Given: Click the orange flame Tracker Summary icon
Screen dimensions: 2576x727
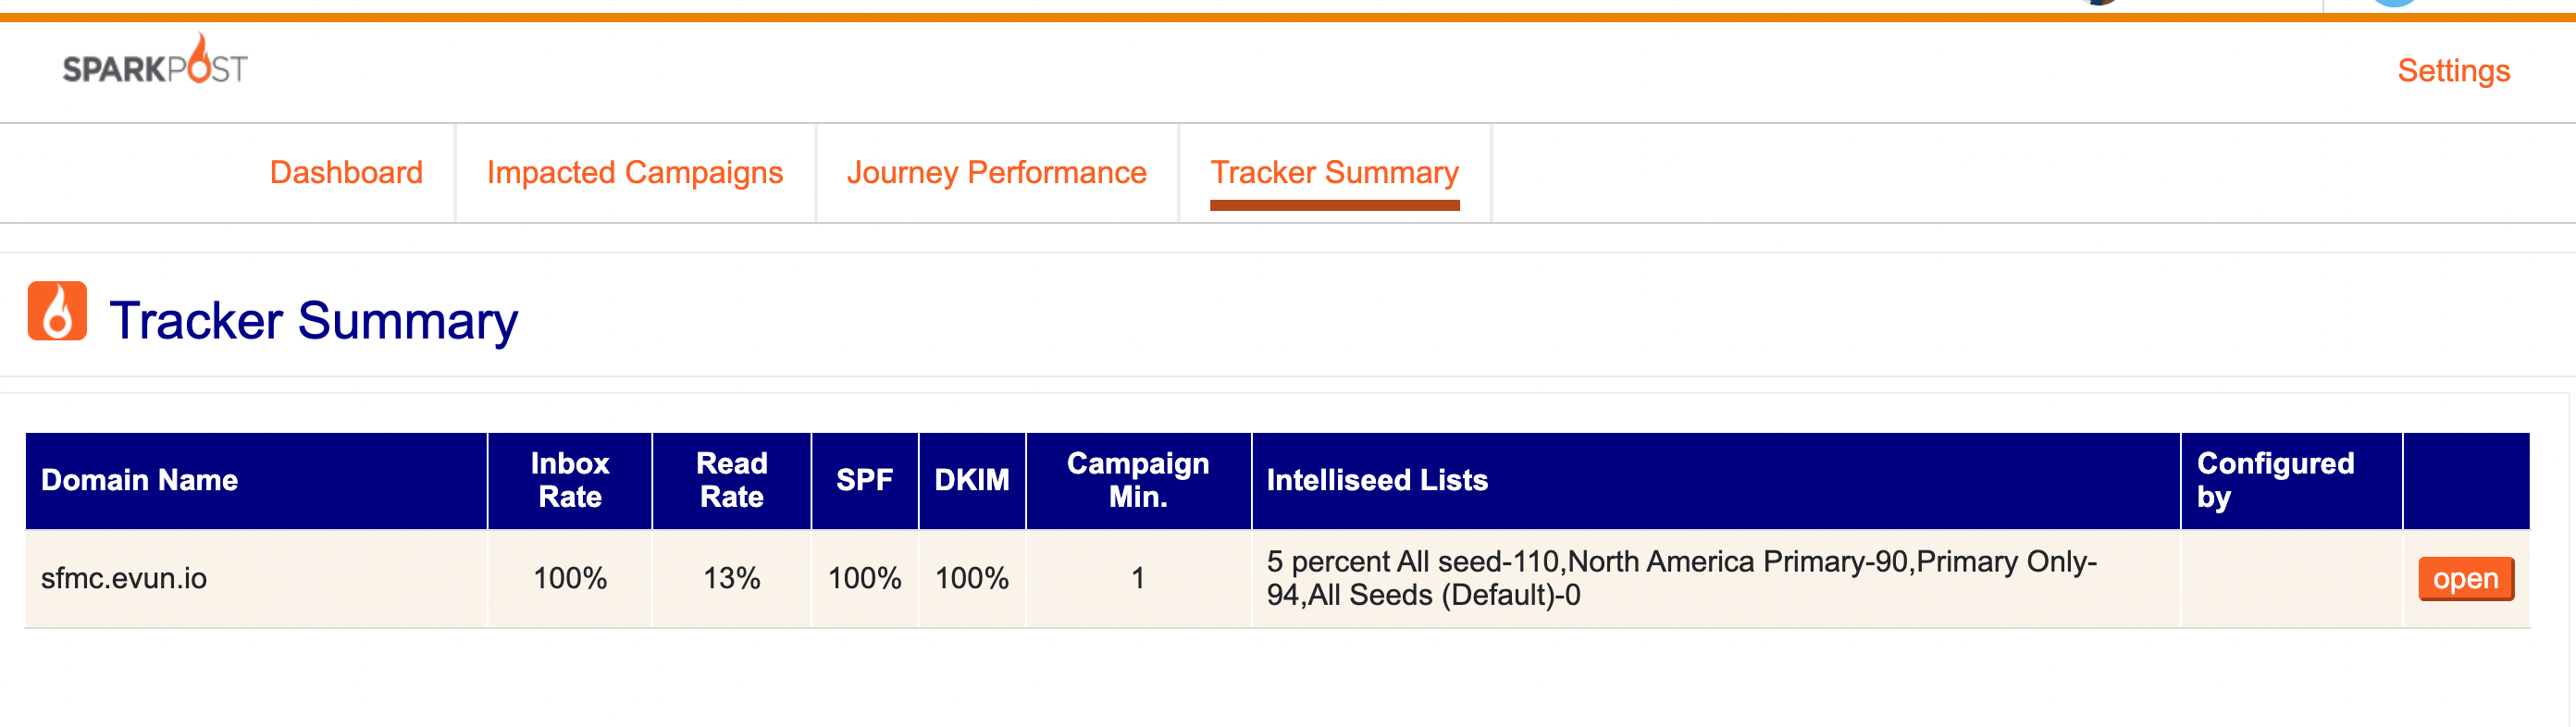Looking at the screenshot, I should (x=57, y=311).
